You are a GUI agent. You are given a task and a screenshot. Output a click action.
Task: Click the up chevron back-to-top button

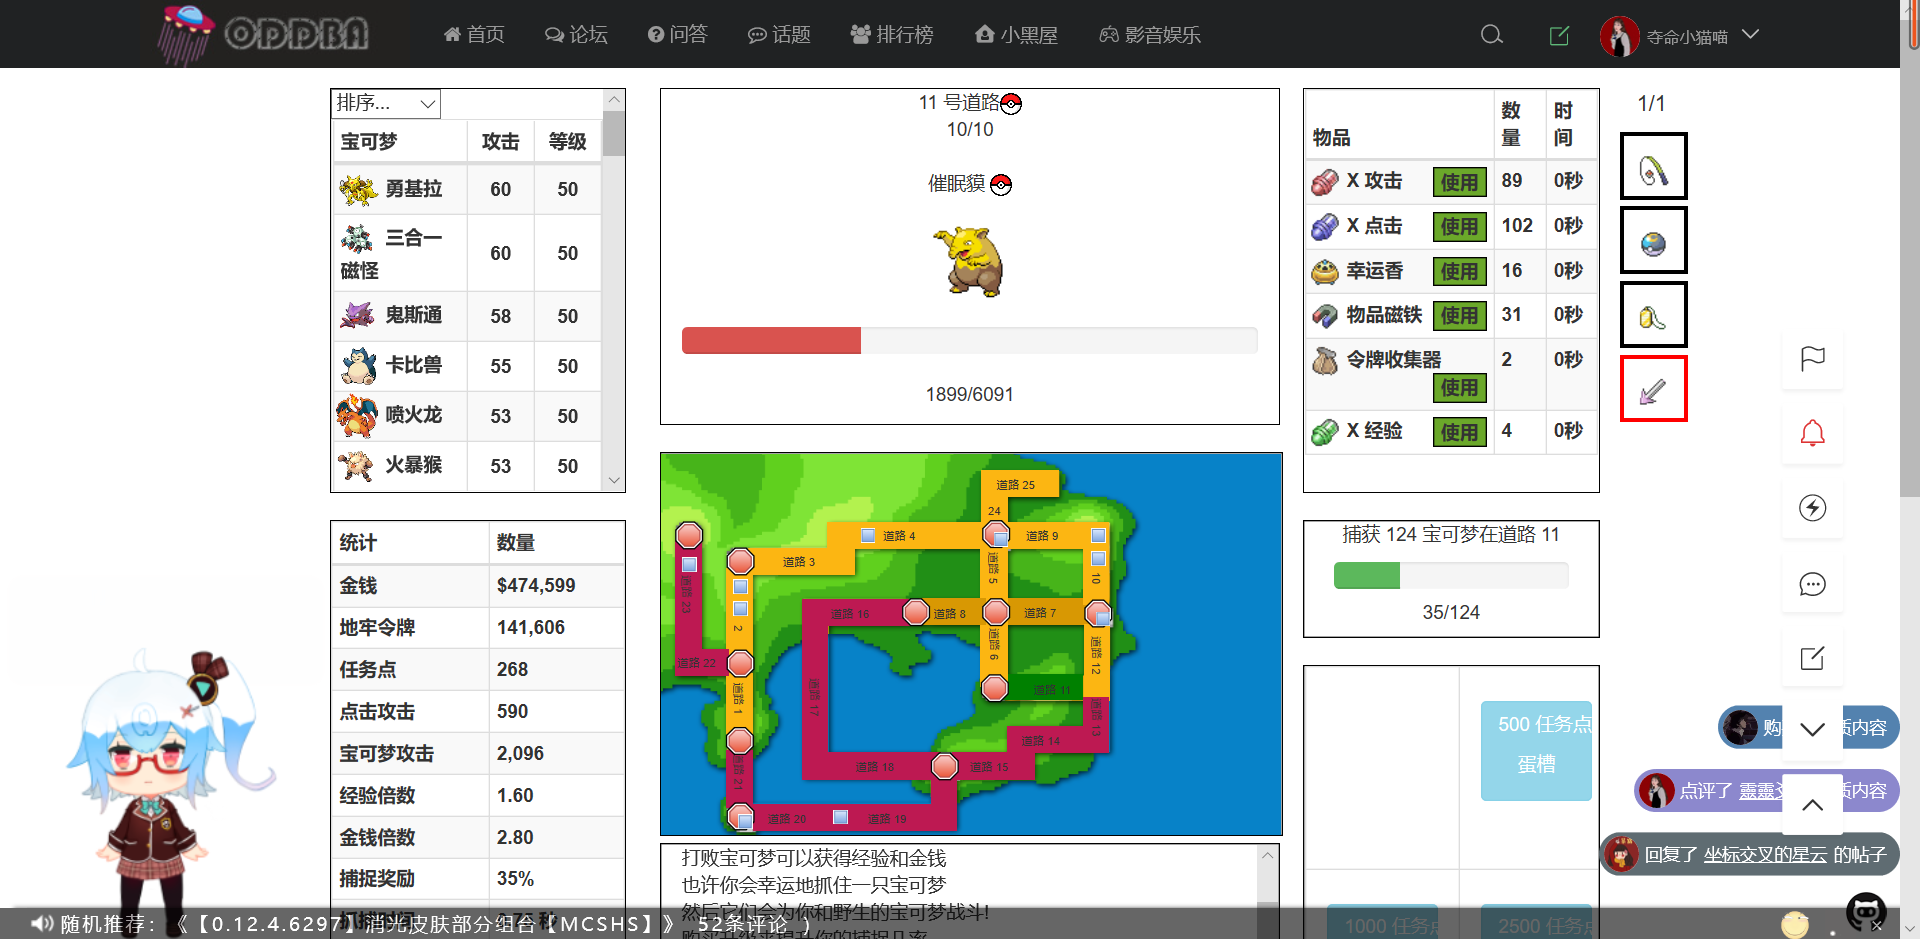point(1813,804)
